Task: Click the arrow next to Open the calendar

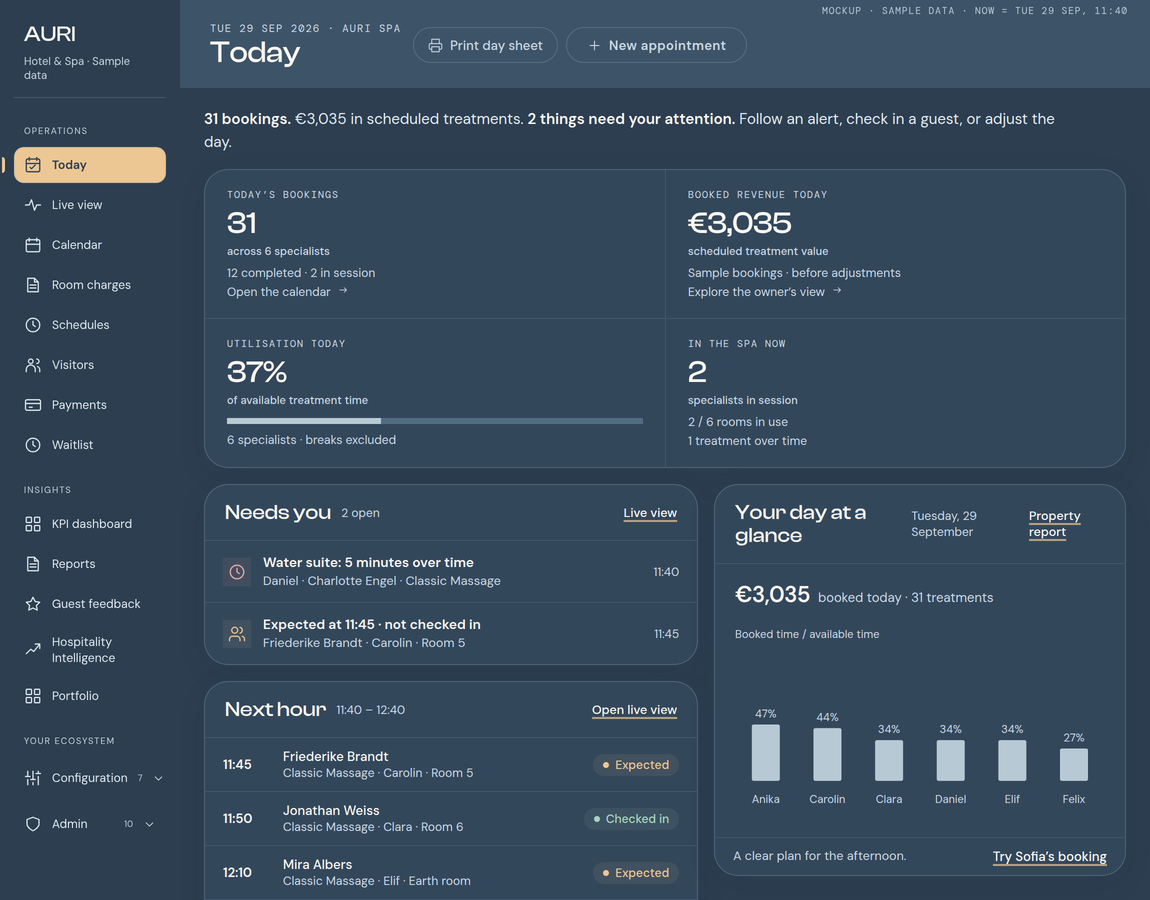Action: click(x=343, y=290)
